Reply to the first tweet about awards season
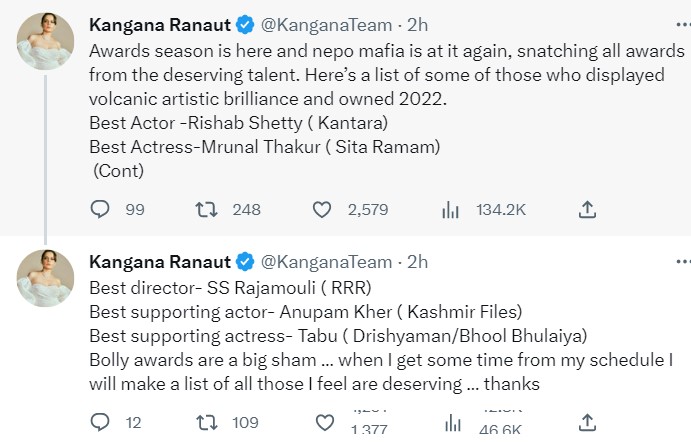691x442 pixels. click(x=100, y=209)
